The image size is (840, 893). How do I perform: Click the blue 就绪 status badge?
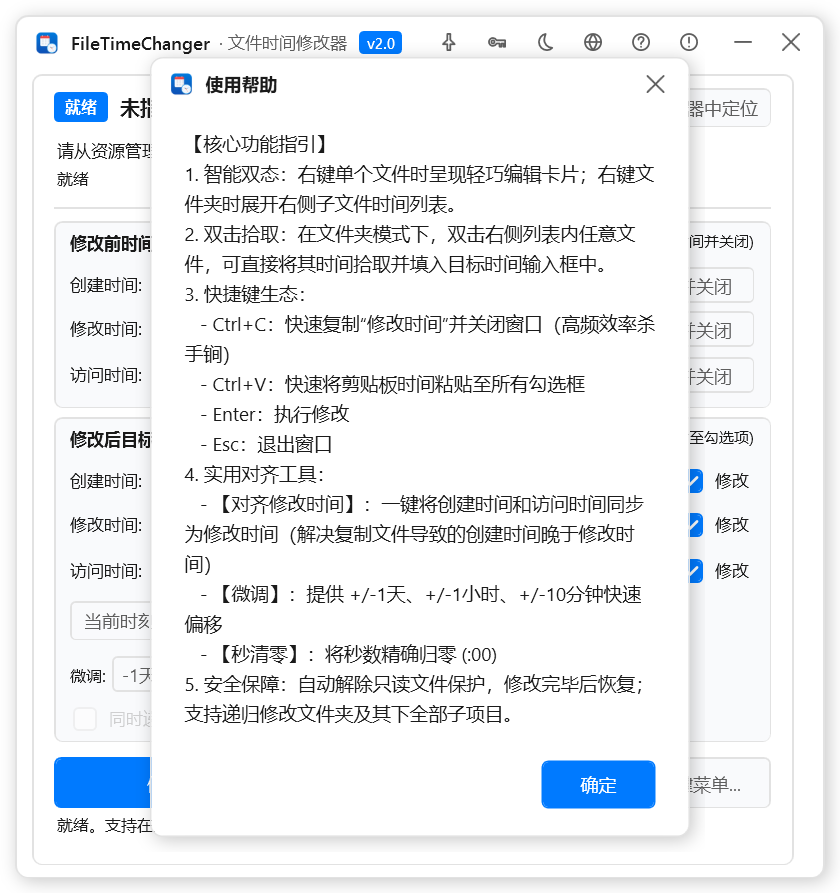(81, 107)
